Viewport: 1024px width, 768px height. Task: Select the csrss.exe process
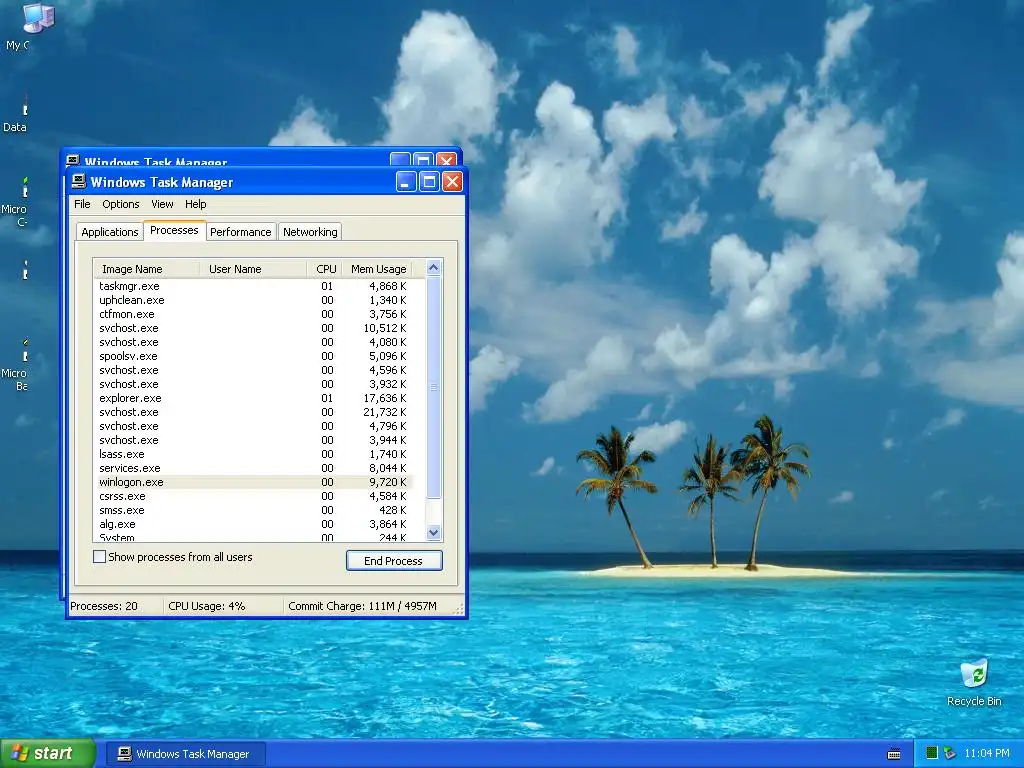coord(253,496)
